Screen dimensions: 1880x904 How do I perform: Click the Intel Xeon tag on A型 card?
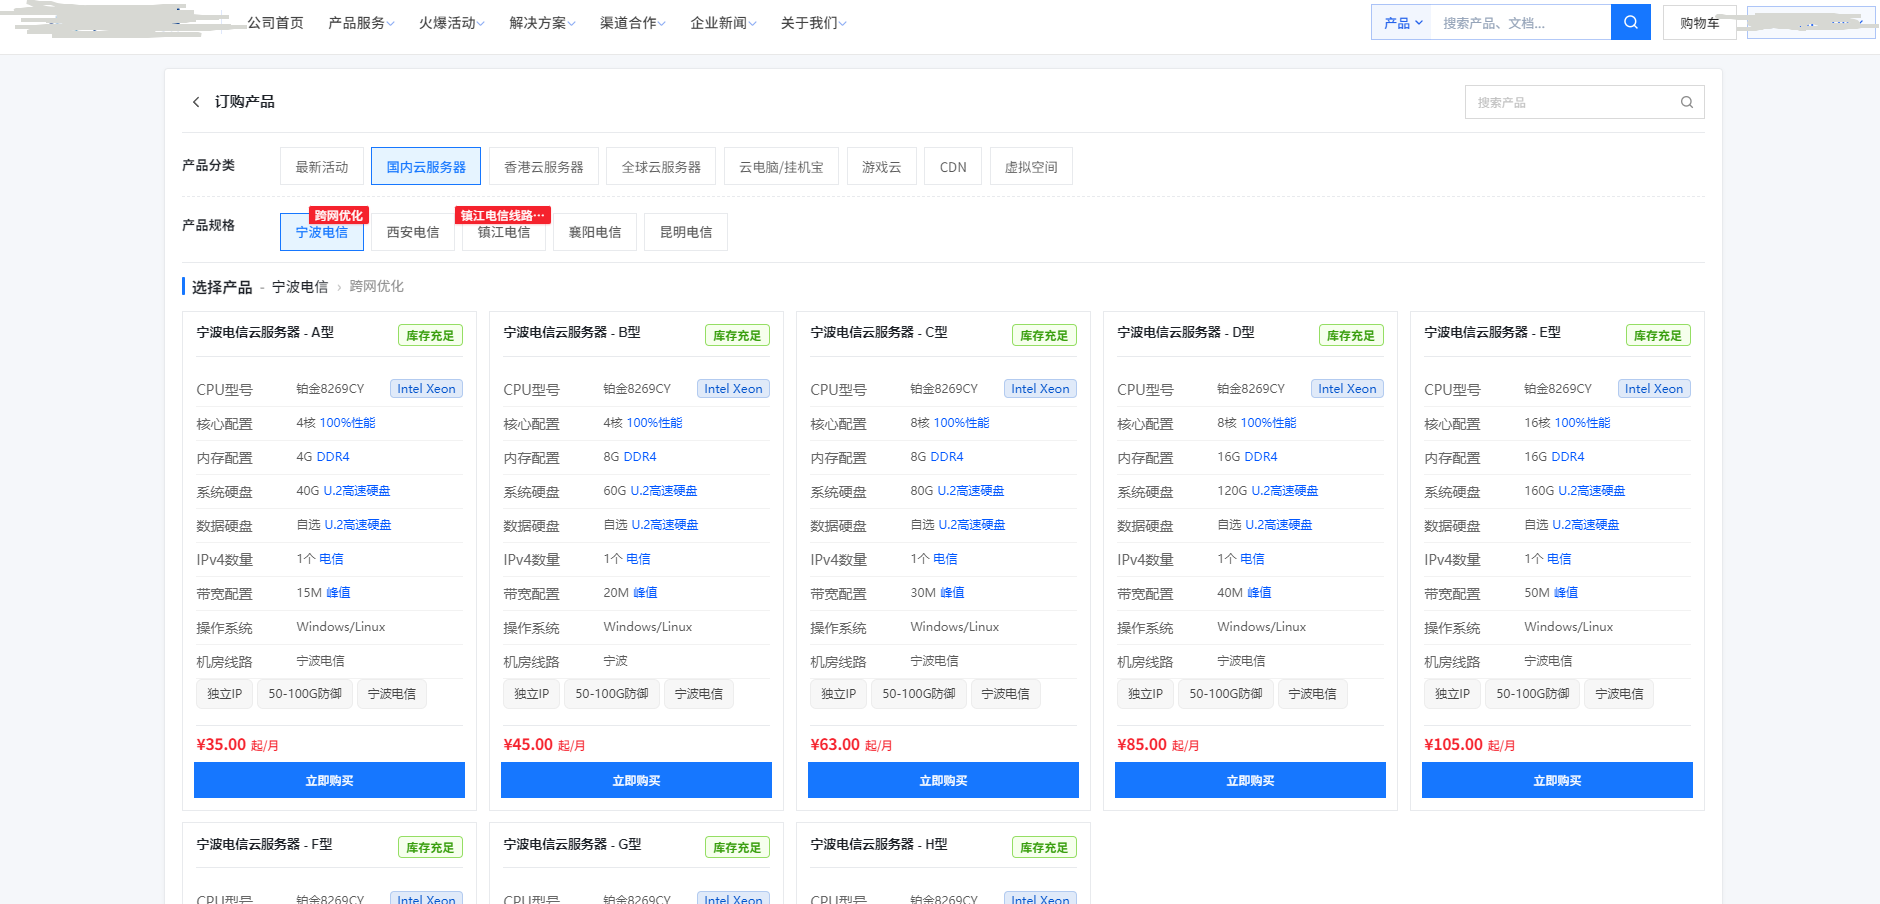(x=426, y=389)
